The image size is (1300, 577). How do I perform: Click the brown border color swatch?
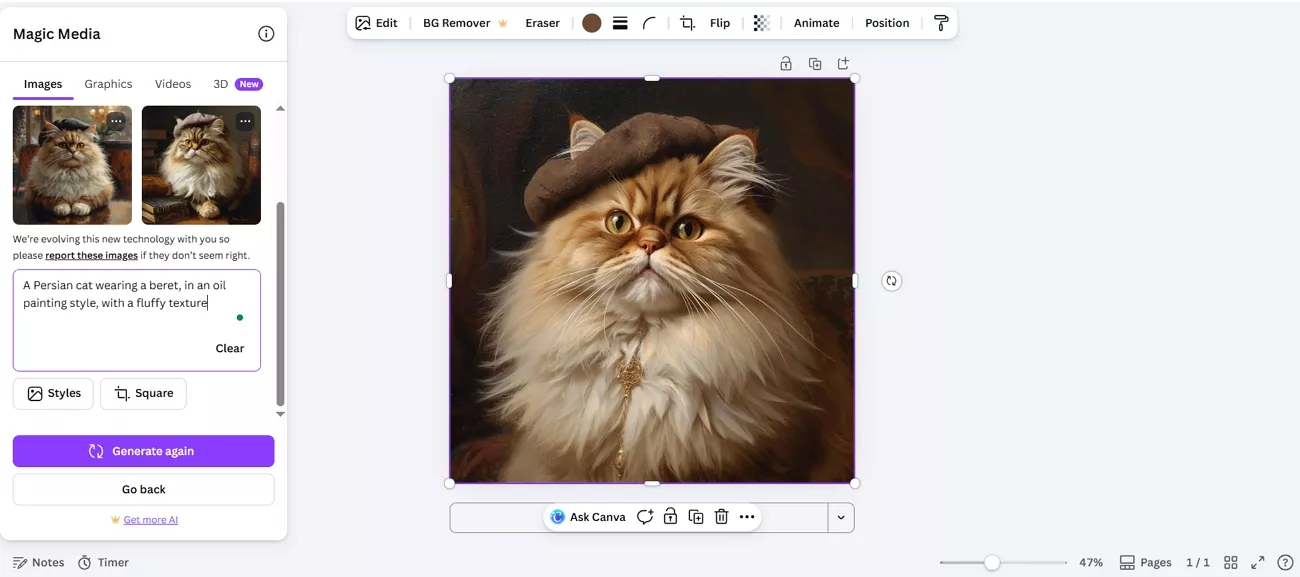click(590, 22)
